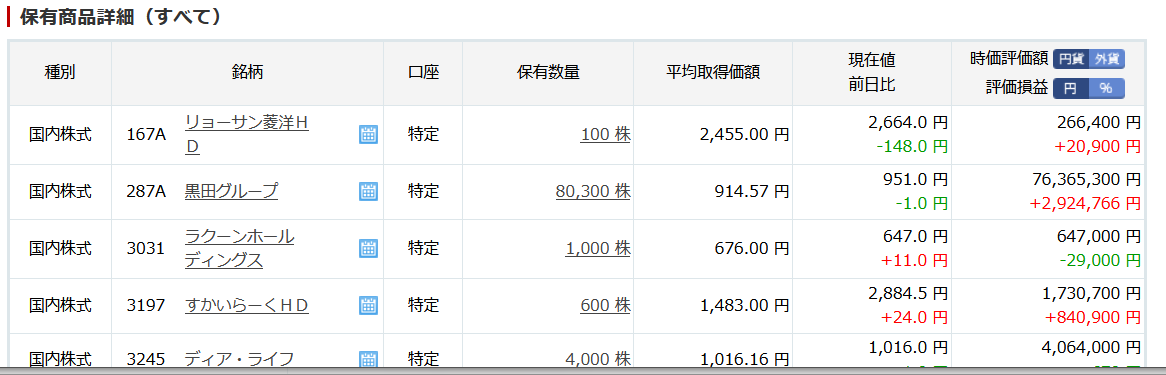Select the 平均取得価額 column header

pyautogui.click(x=712, y=72)
